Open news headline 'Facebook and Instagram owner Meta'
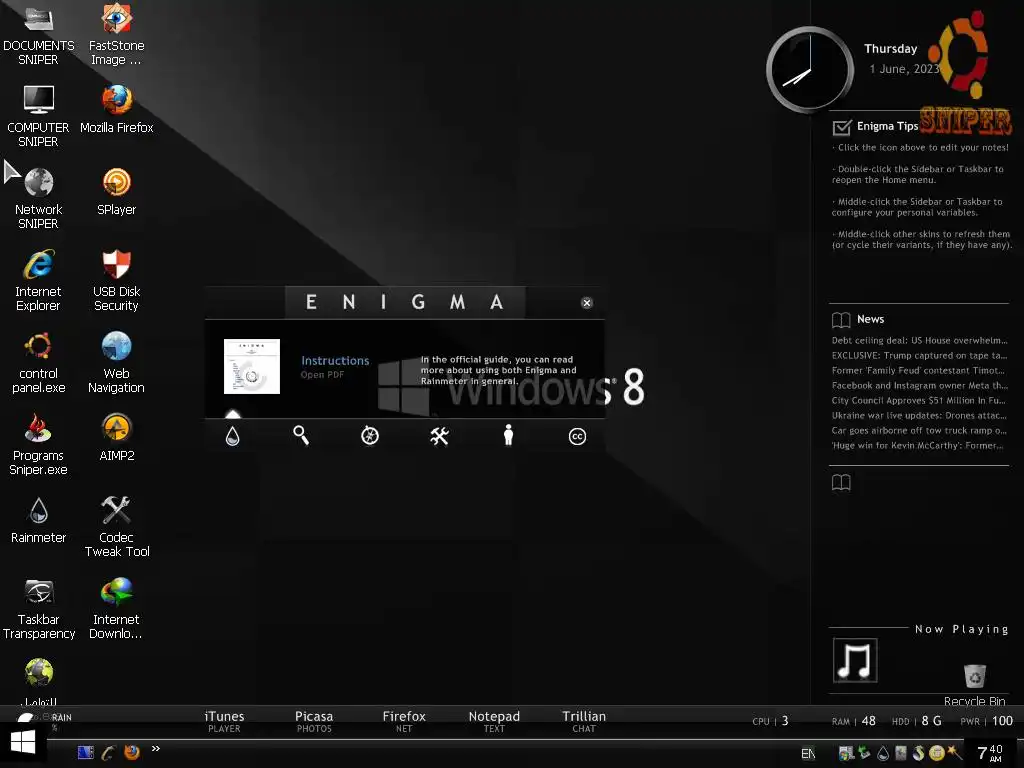 [x=920, y=385]
